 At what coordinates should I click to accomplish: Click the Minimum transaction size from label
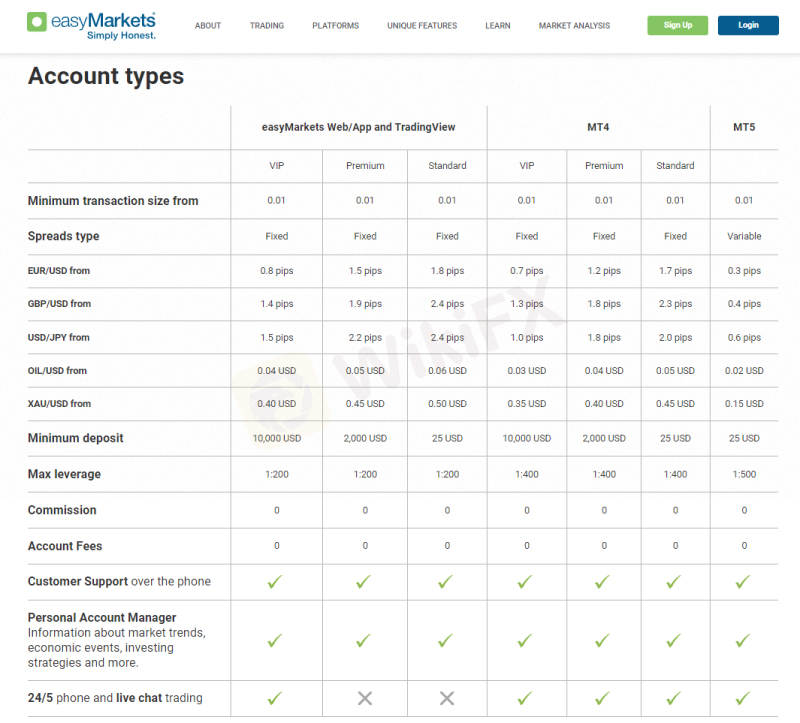pyautogui.click(x=113, y=201)
